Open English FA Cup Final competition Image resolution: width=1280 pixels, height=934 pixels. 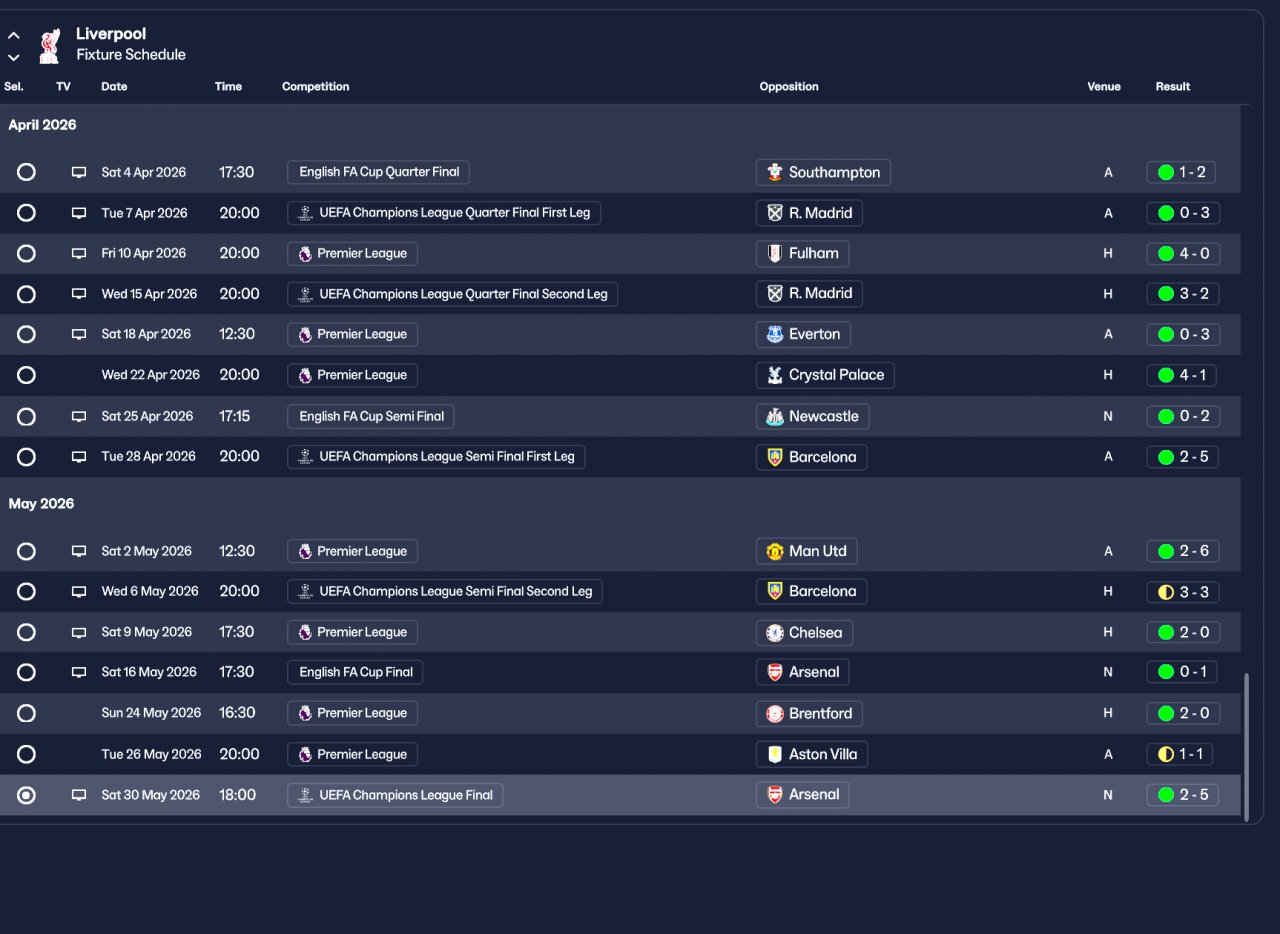[355, 672]
